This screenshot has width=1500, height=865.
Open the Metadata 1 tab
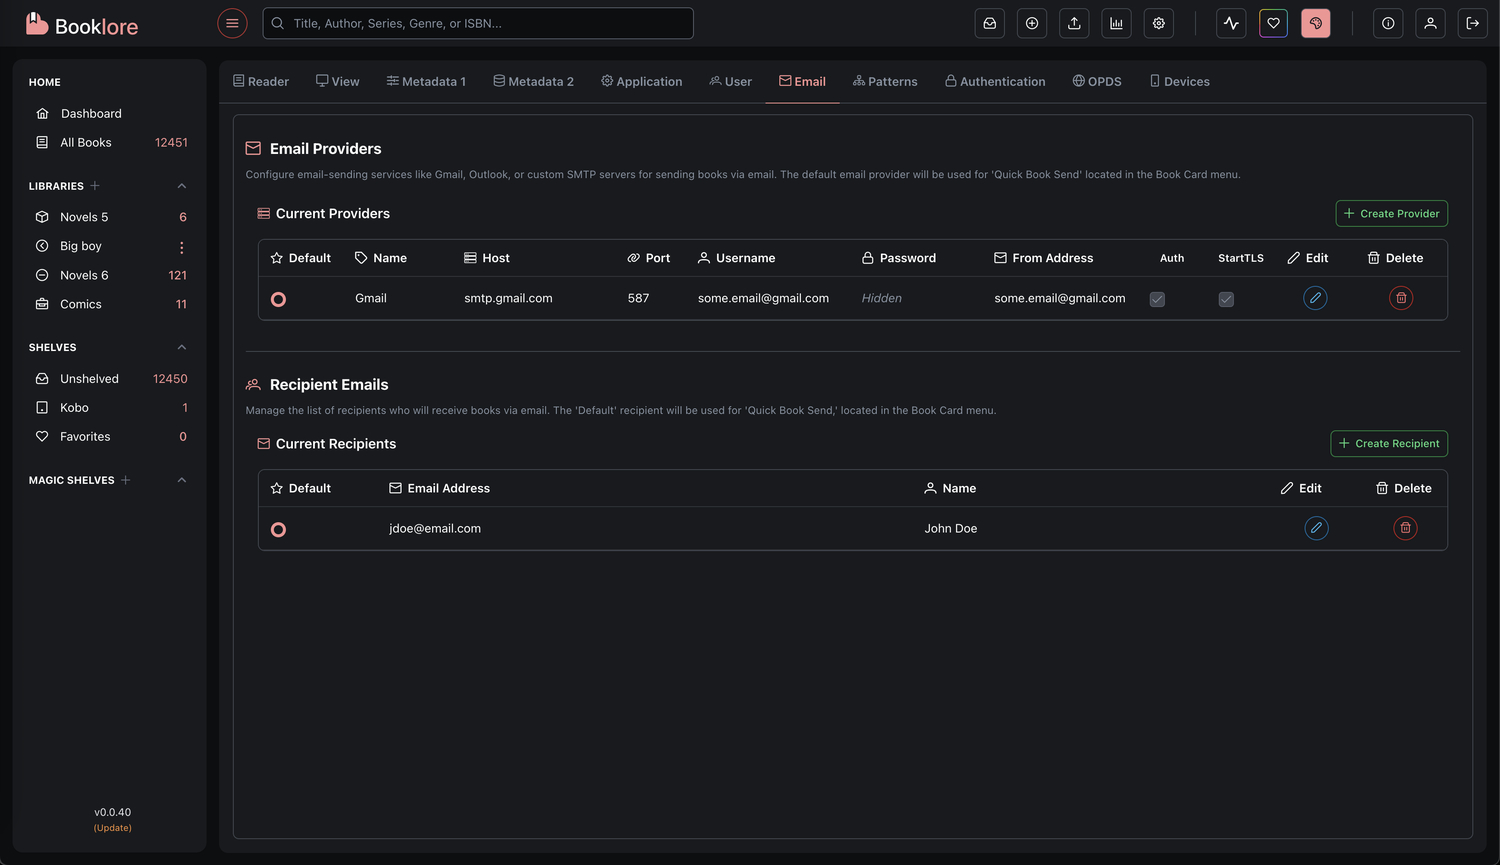(426, 82)
